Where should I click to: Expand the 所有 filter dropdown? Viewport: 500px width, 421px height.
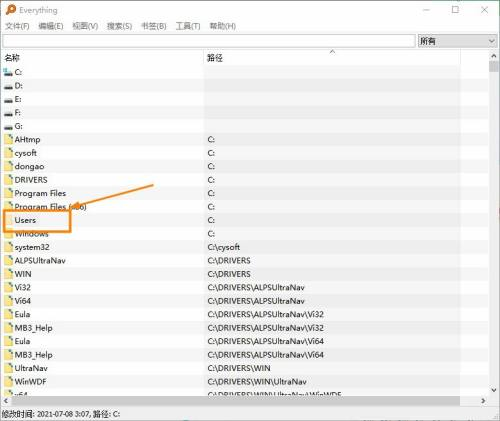point(457,41)
